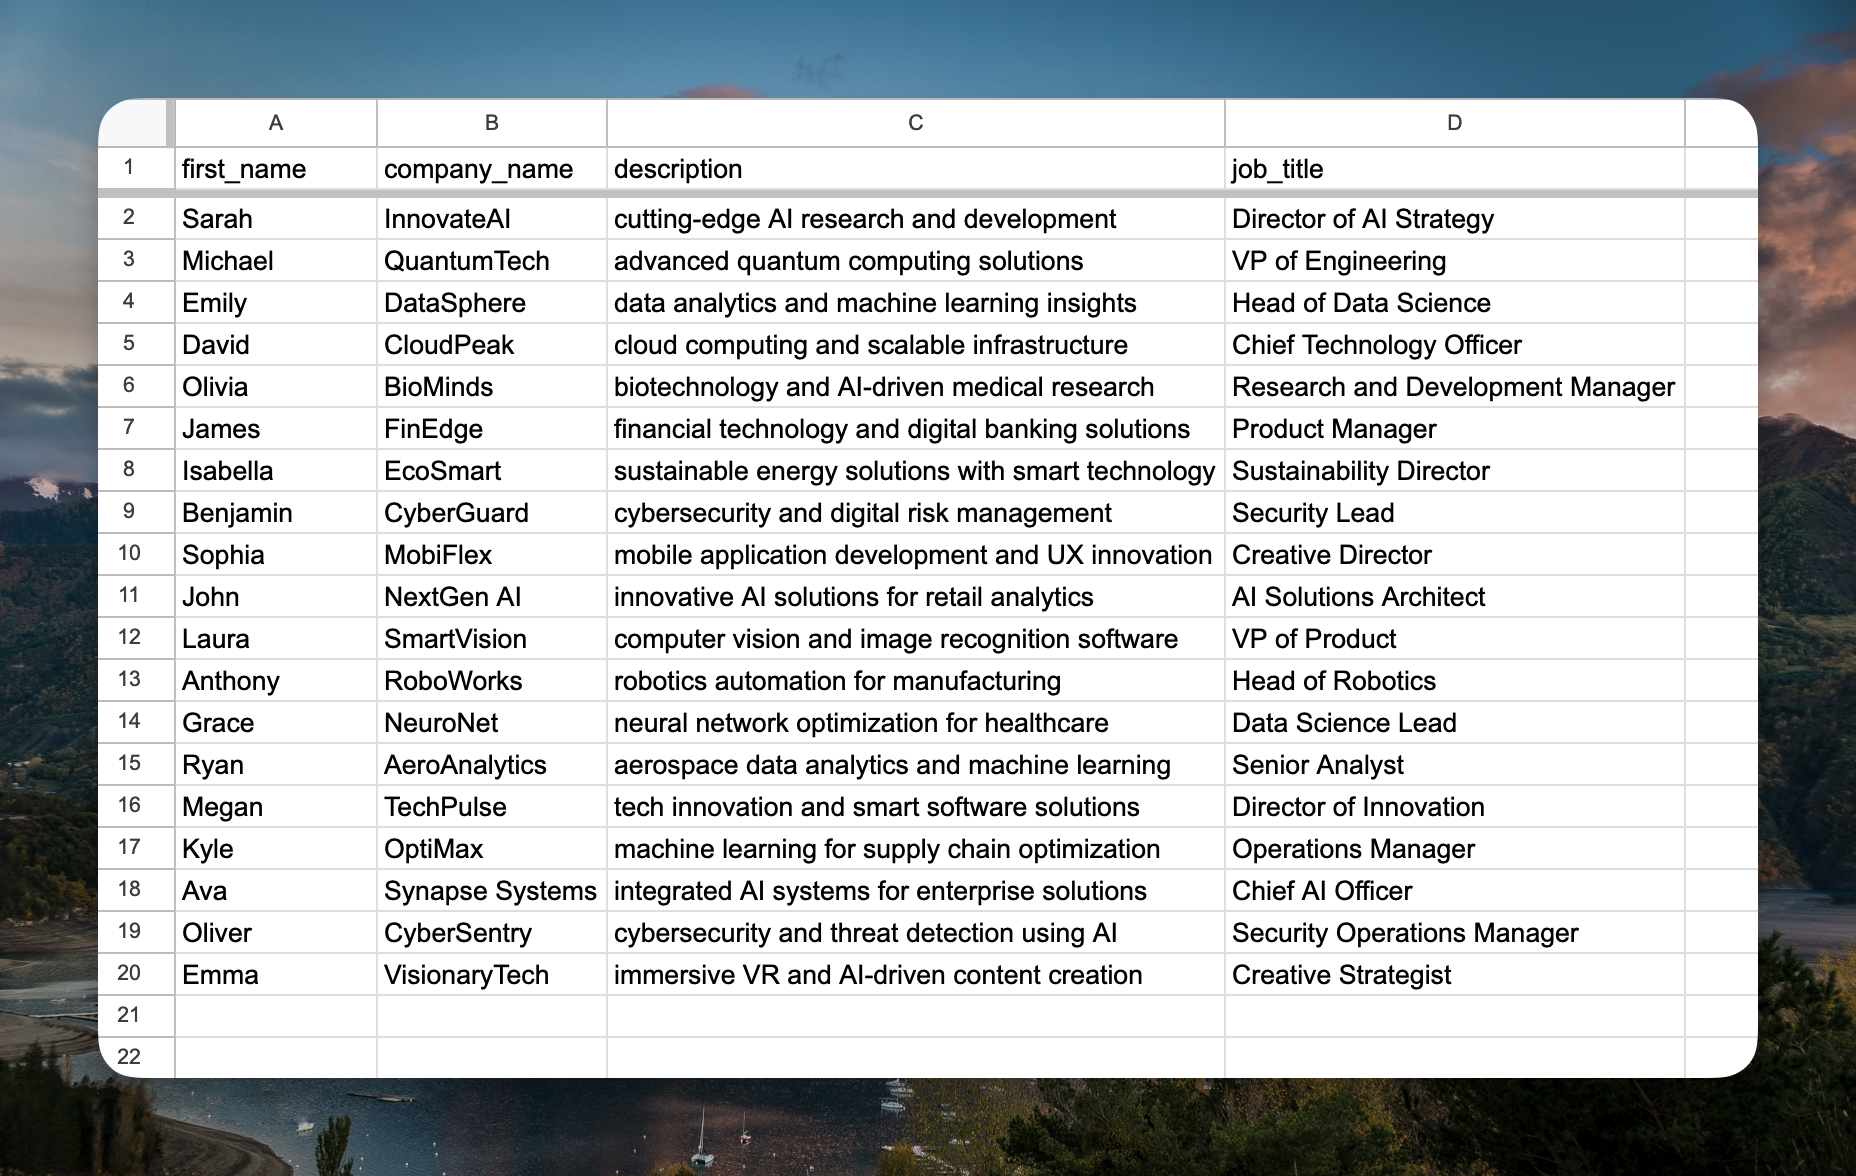Viewport: 1856px width, 1176px height.
Task: Select column C header
Action: click(916, 123)
